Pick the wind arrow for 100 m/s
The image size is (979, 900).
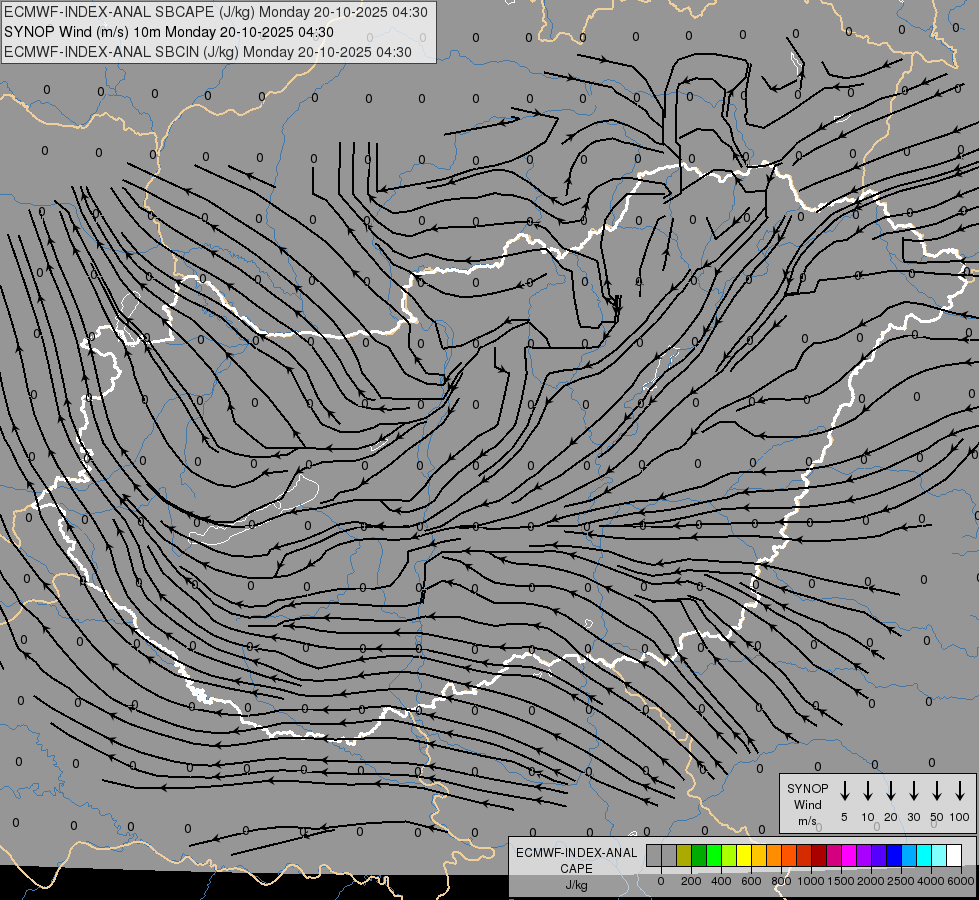pyautogui.click(x=960, y=791)
